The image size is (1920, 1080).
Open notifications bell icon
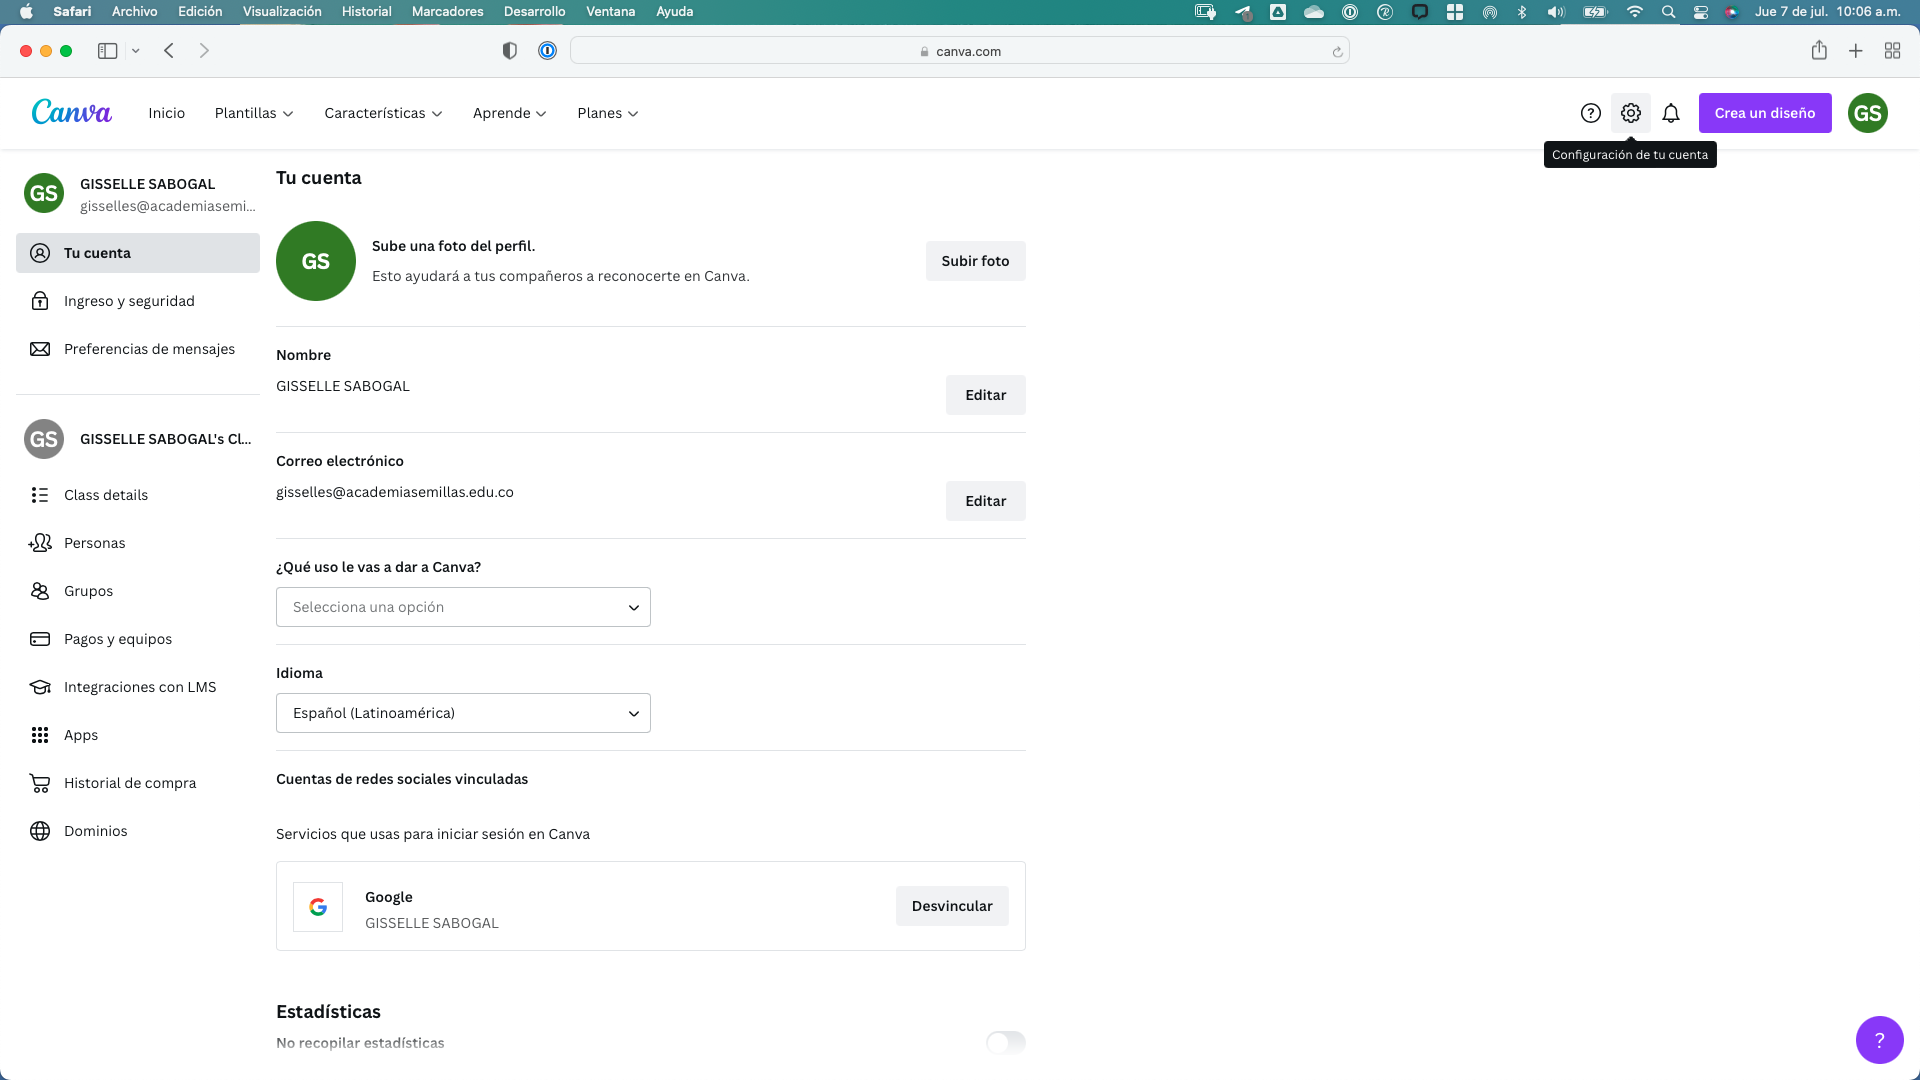pyautogui.click(x=1670, y=113)
